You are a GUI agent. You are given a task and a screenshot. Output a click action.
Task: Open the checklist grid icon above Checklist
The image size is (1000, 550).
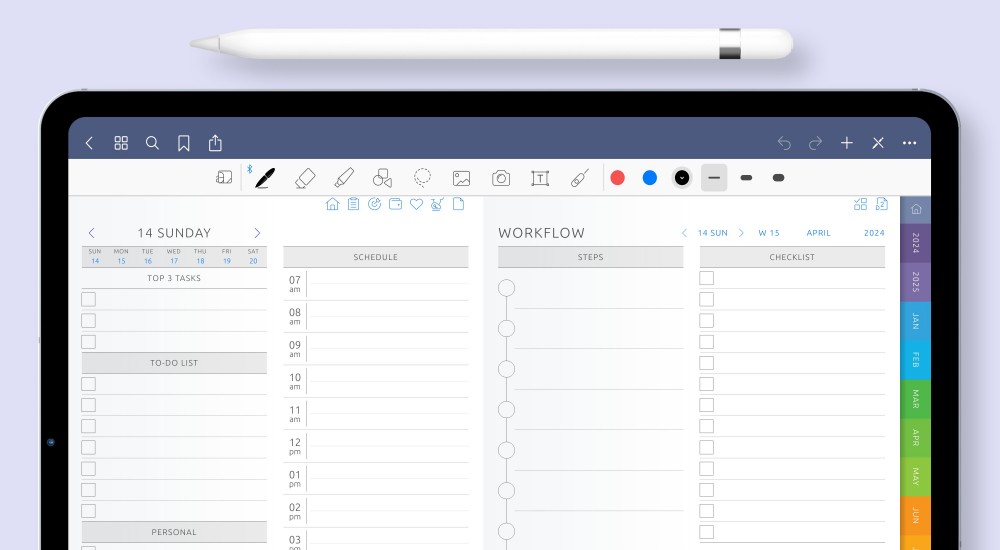(x=860, y=204)
